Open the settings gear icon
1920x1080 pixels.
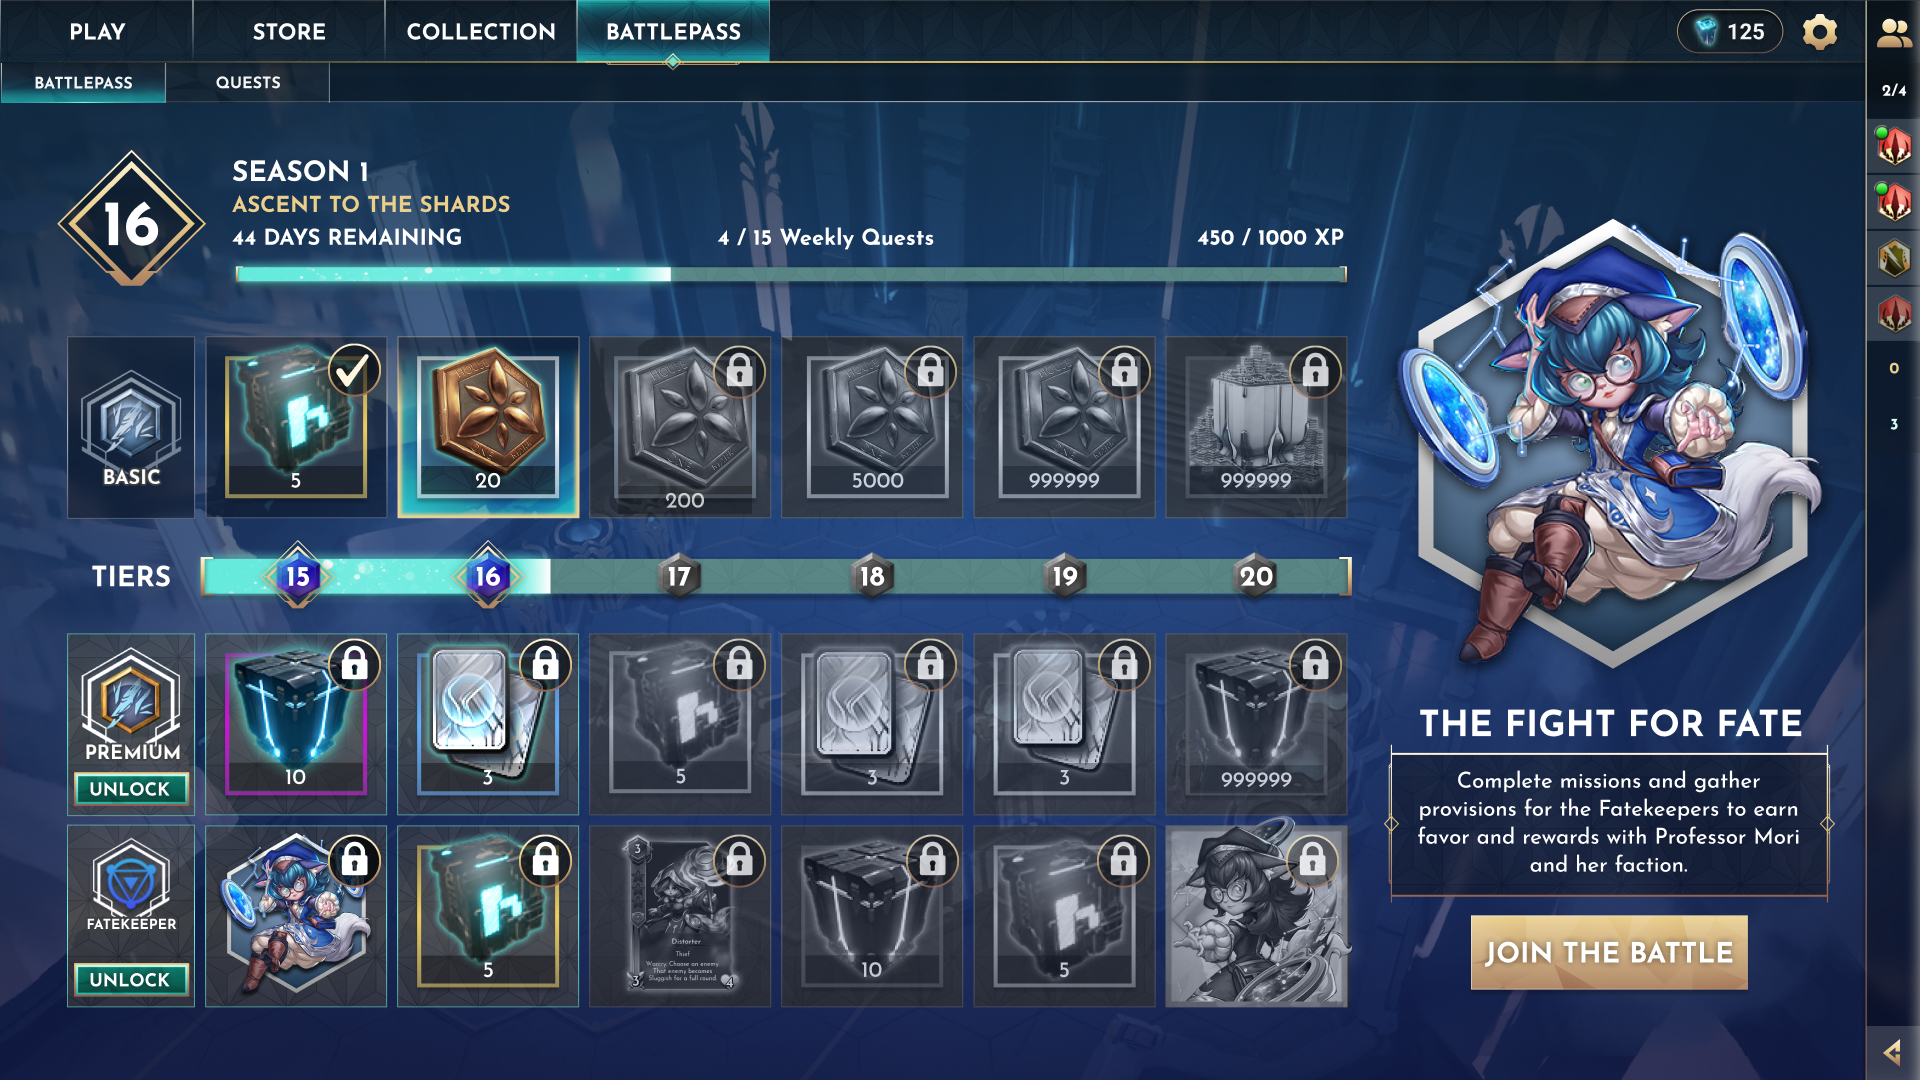click(1820, 32)
